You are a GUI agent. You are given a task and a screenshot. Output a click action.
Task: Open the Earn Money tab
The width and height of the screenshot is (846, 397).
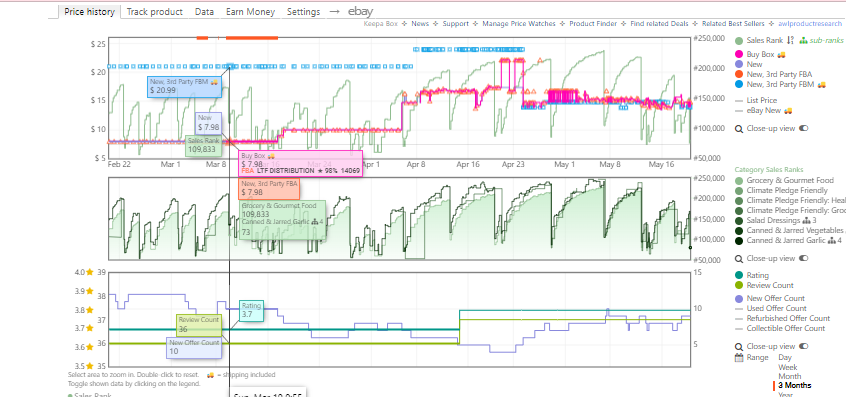pyautogui.click(x=250, y=11)
